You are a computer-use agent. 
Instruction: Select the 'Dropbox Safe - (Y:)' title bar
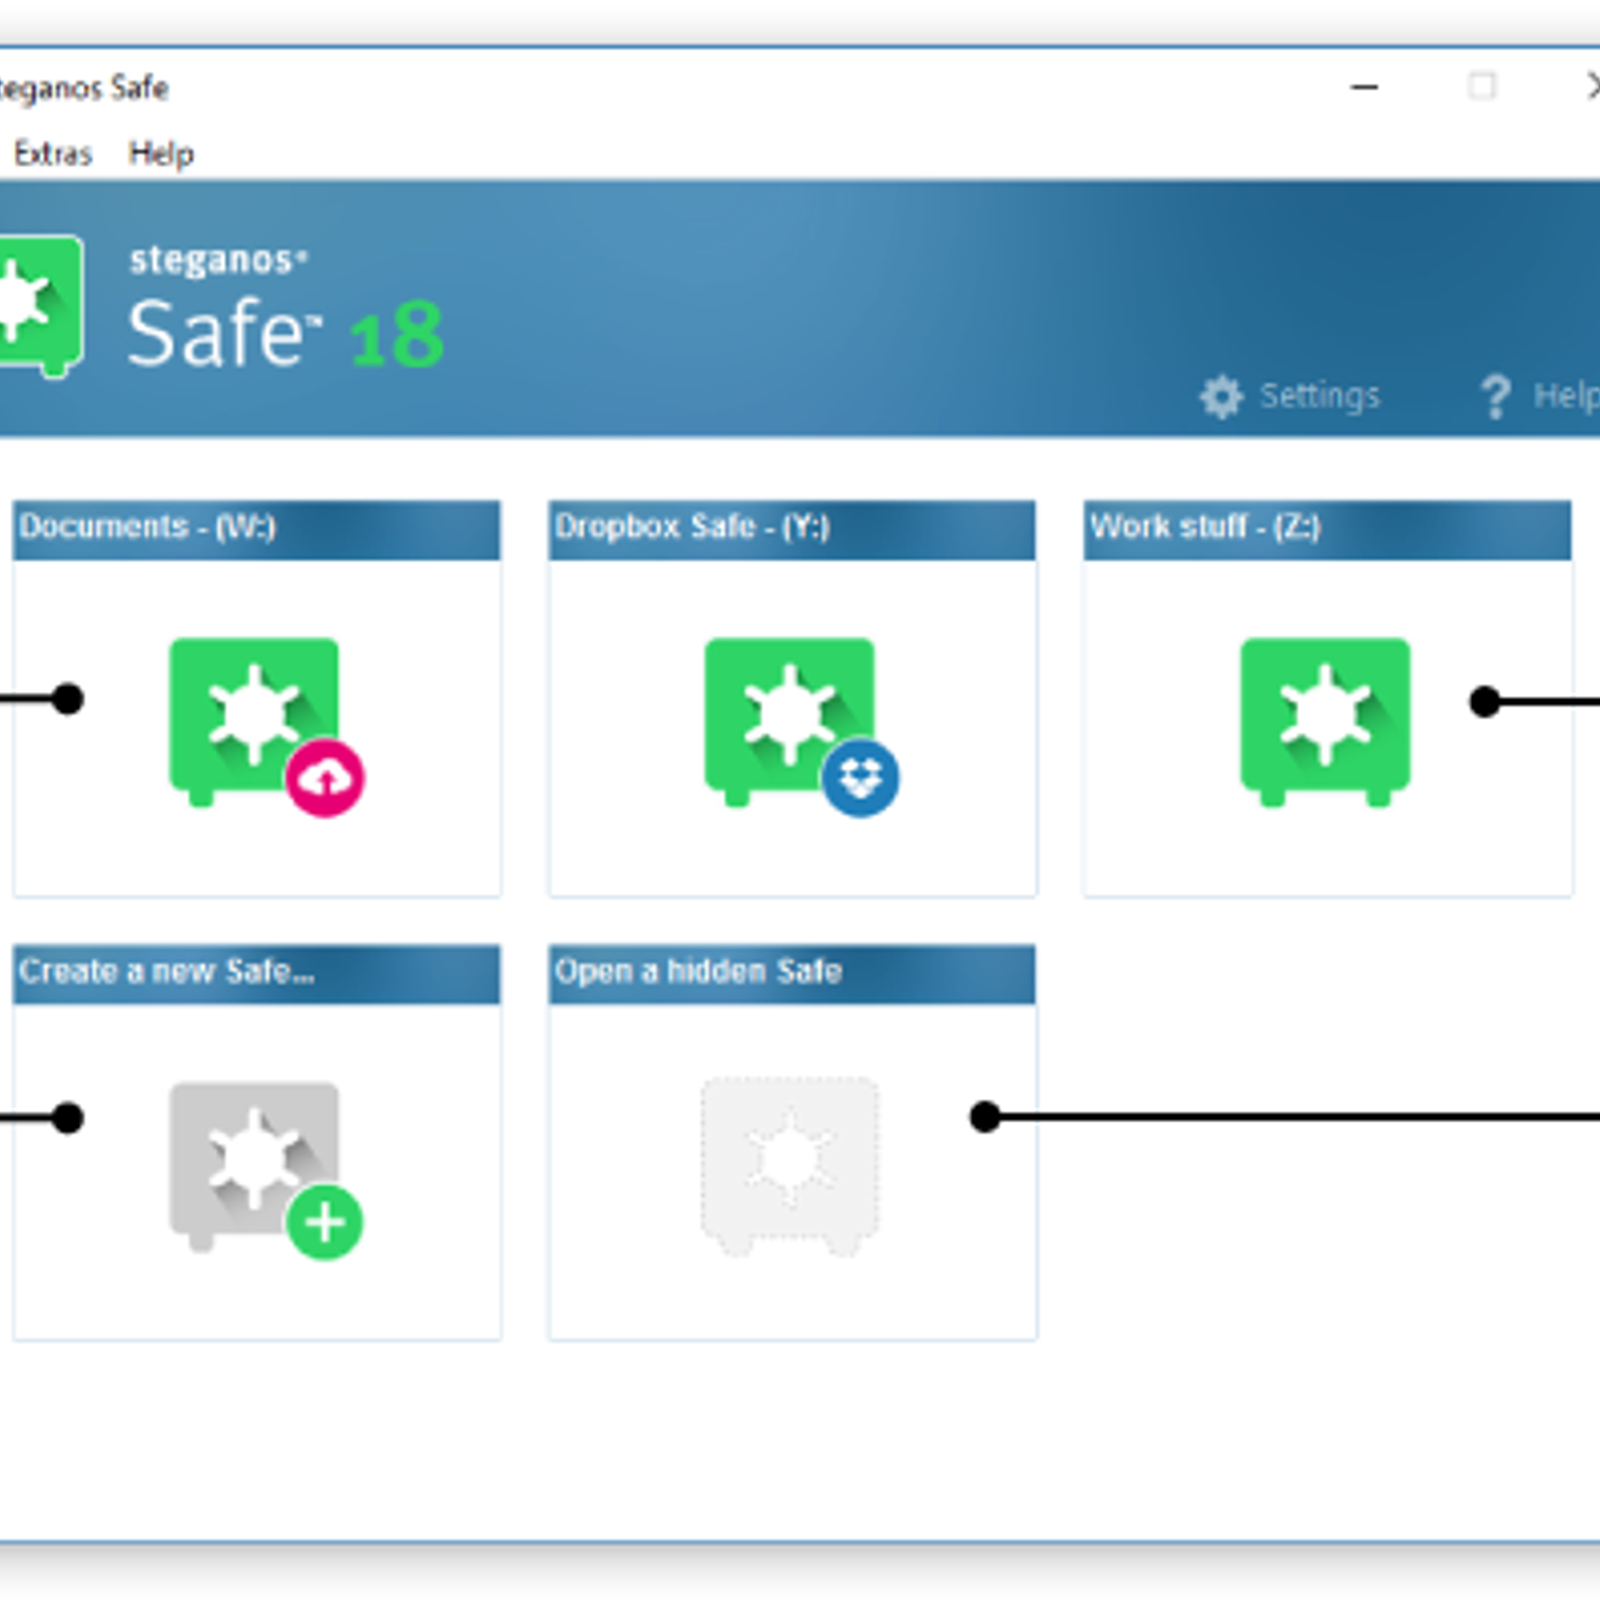(792, 529)
